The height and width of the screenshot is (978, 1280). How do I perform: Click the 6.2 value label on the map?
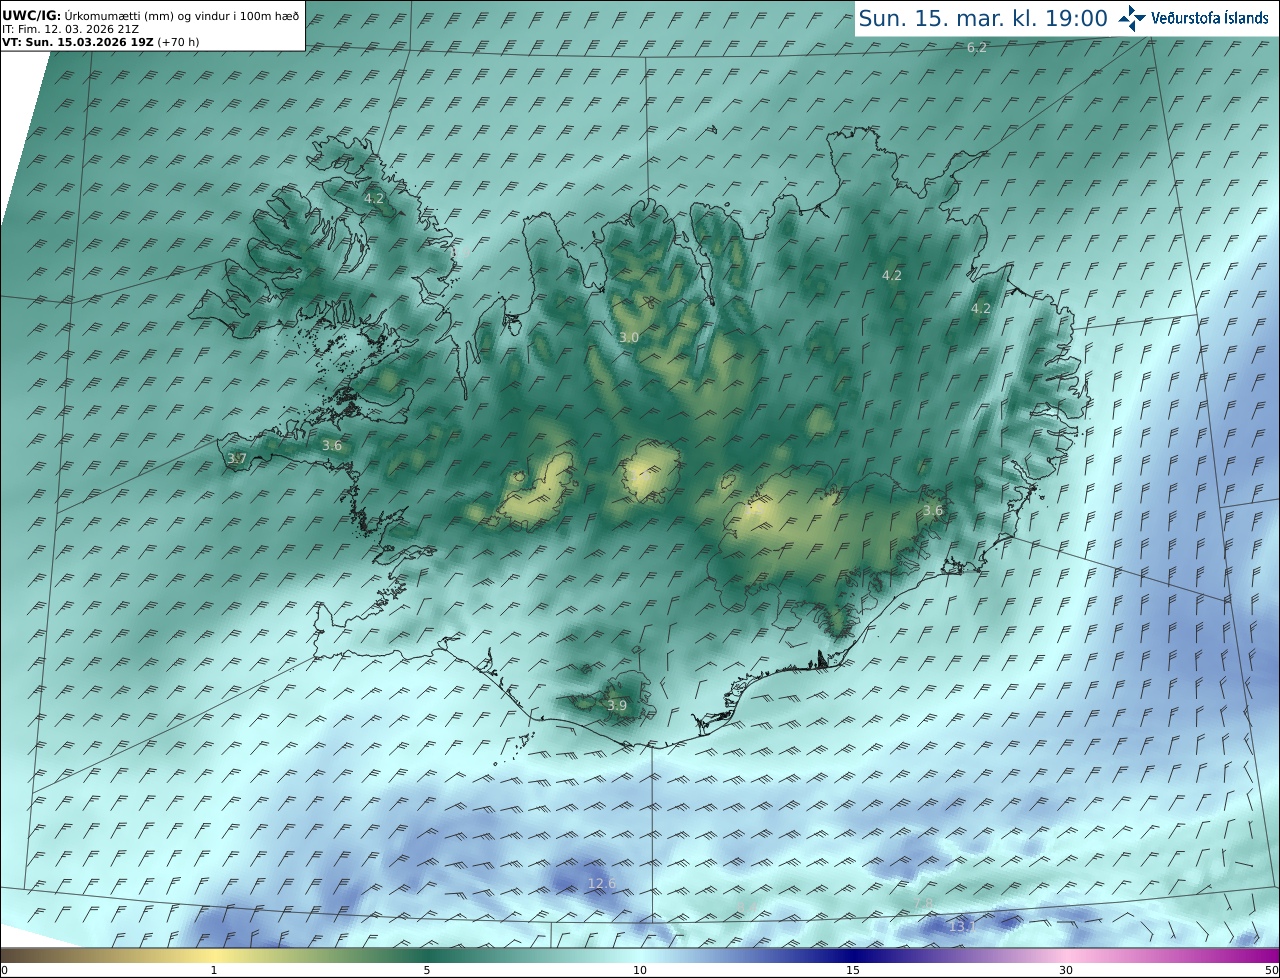[977, 47]
